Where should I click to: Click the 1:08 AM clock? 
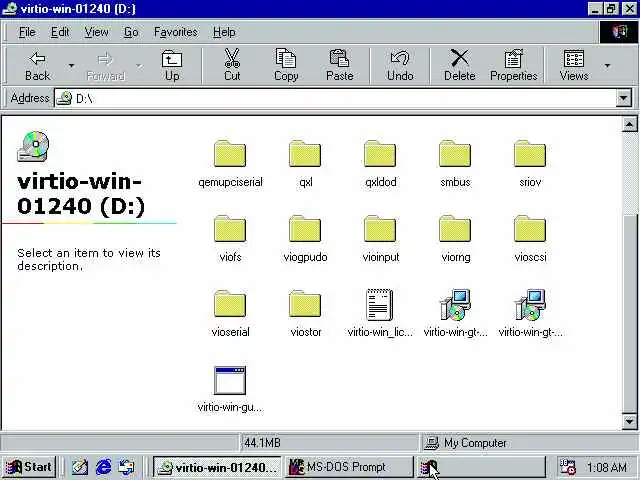607,467
